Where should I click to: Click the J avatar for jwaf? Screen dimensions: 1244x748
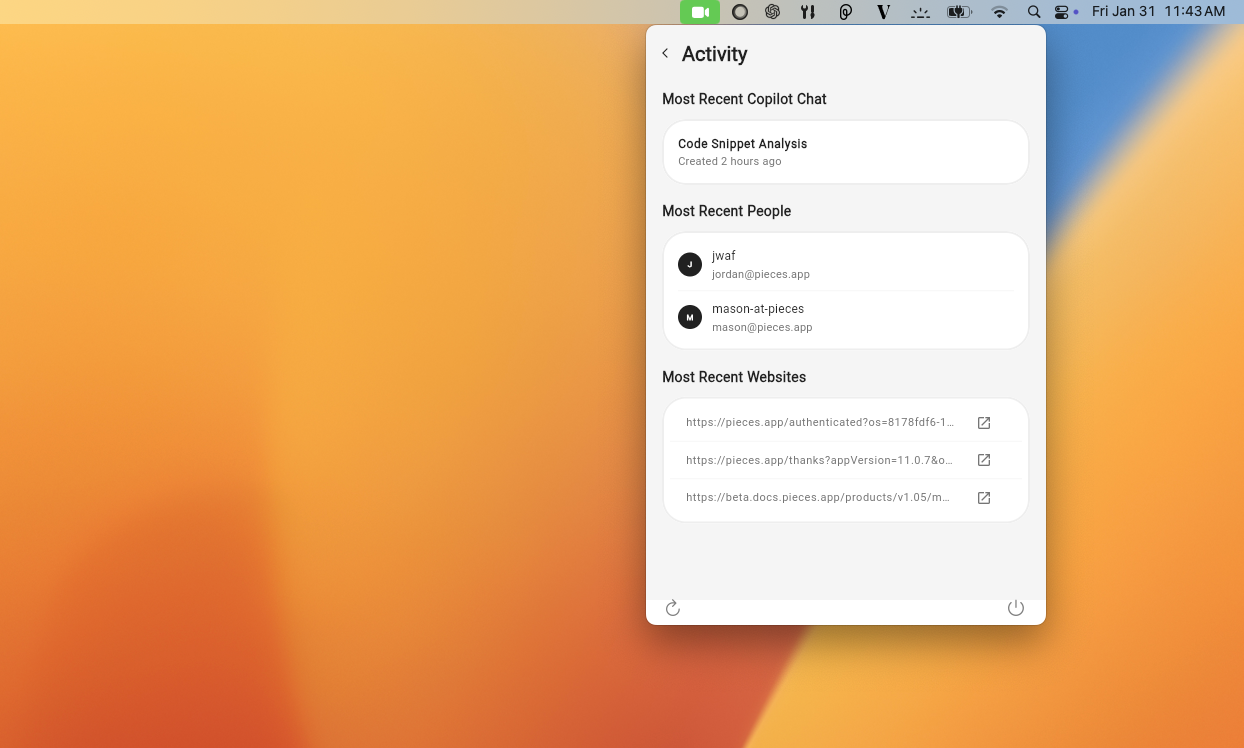point(690,265)
